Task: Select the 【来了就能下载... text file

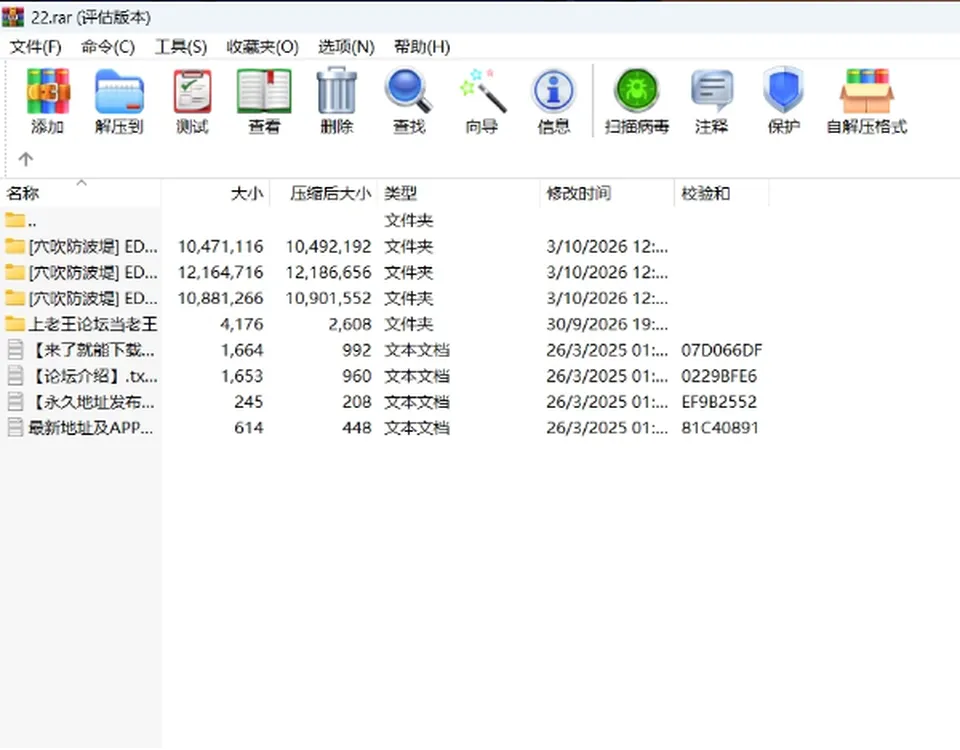Action: [x=92, y=350]
